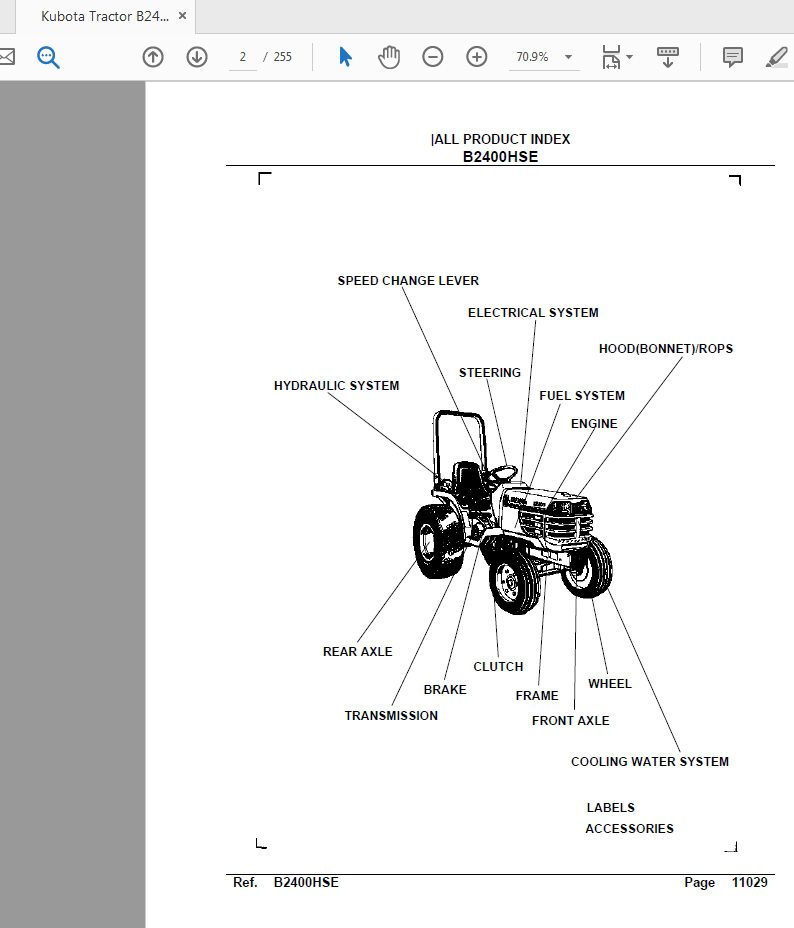The width and height of the screenshot is (794, 928).
Task: Open the find text magnifier tool
Action: coord(48,57)
